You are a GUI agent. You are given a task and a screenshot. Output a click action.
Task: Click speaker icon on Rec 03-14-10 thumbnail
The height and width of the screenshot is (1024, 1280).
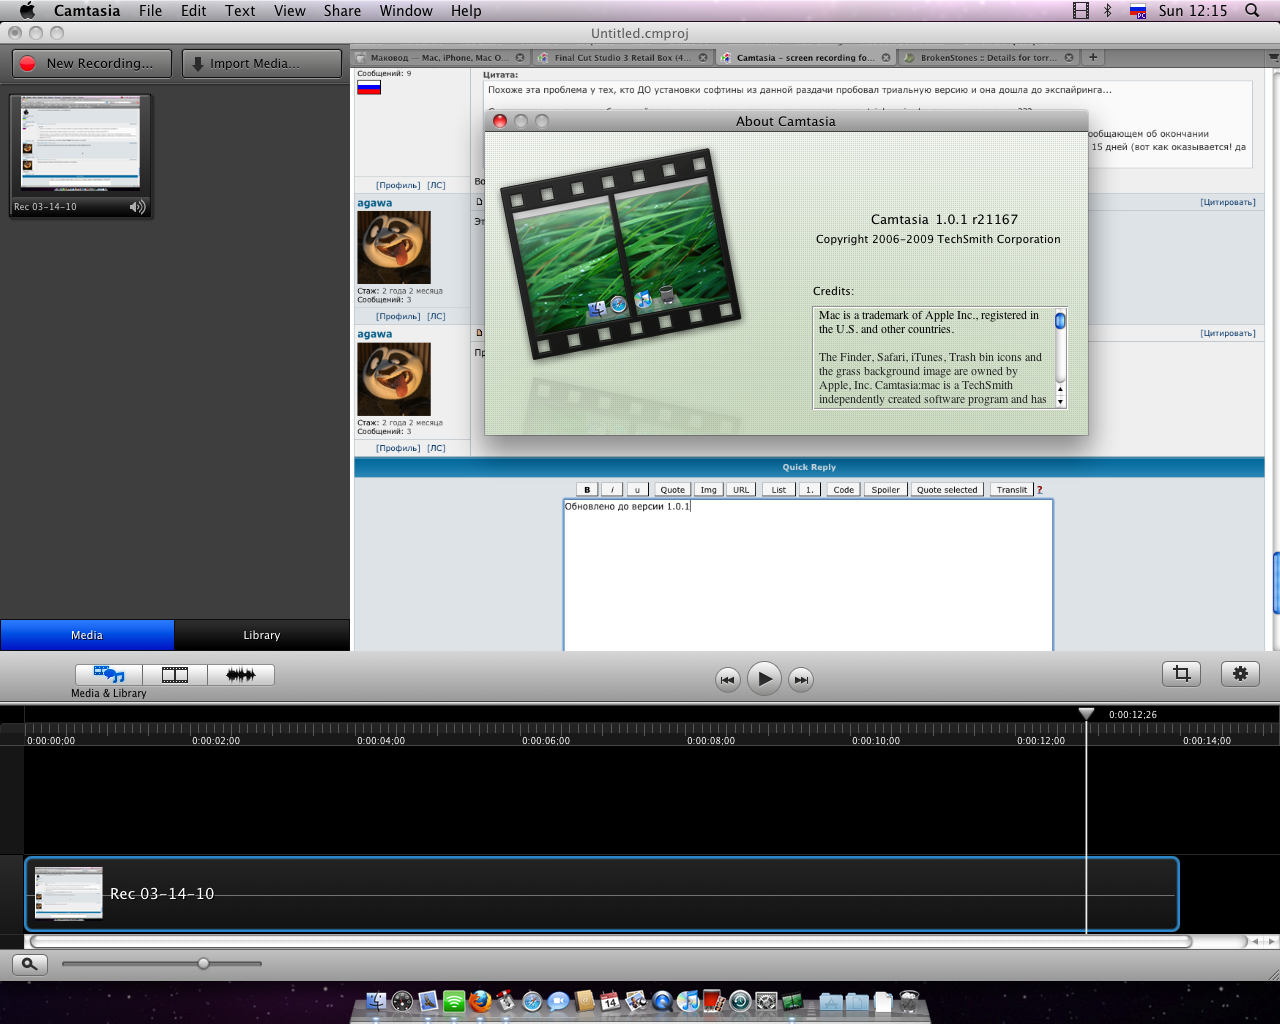click(138, 207)
